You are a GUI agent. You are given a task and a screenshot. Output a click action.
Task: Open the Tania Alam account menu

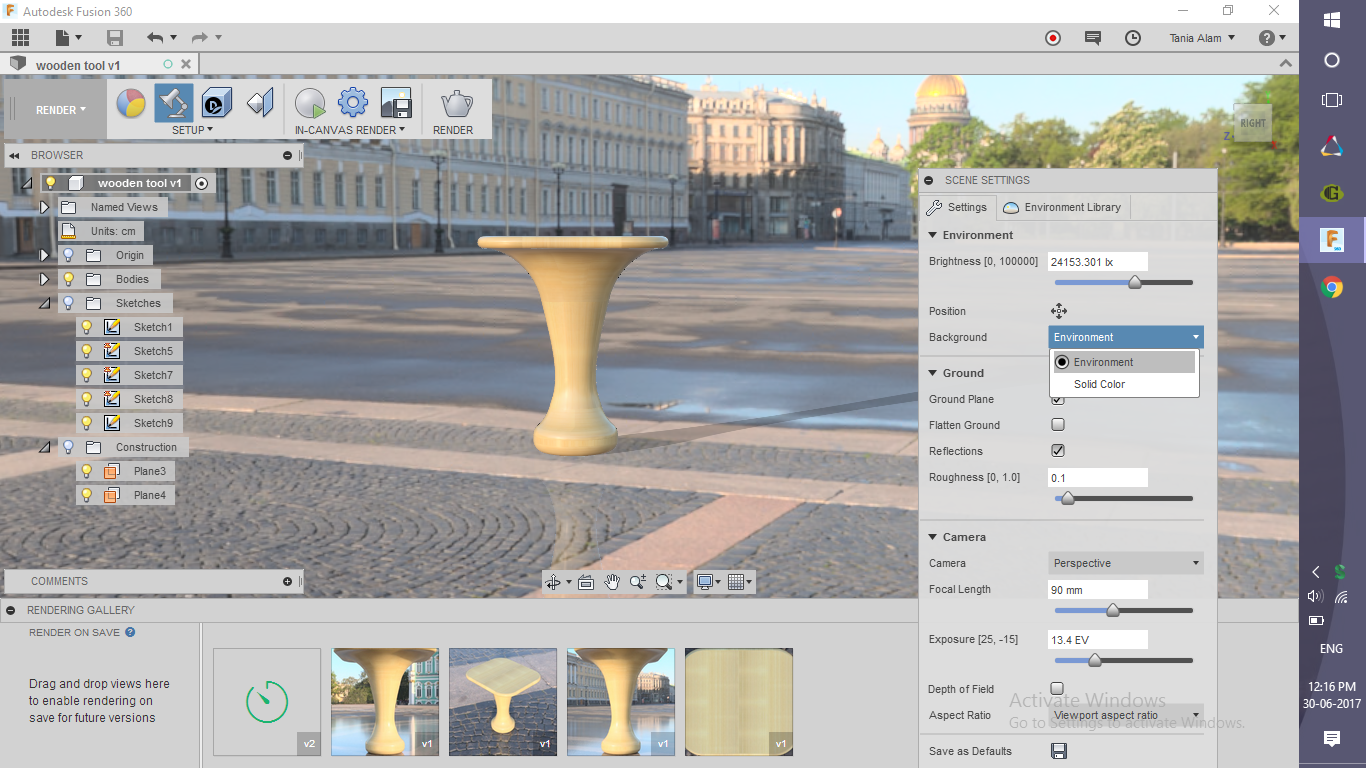coord(1202,38)
